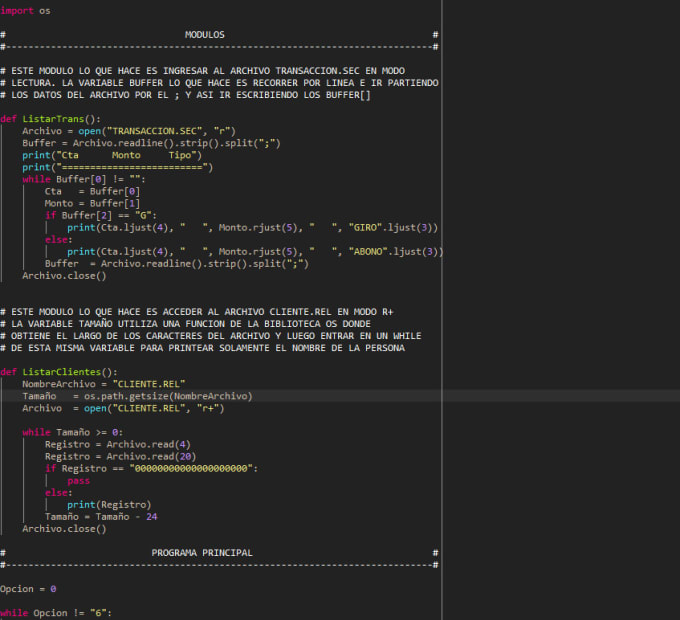The height and width of the screenshot is (620, 680).
Task: Click the print line containing "ABONO"
Action: point(255,251)
